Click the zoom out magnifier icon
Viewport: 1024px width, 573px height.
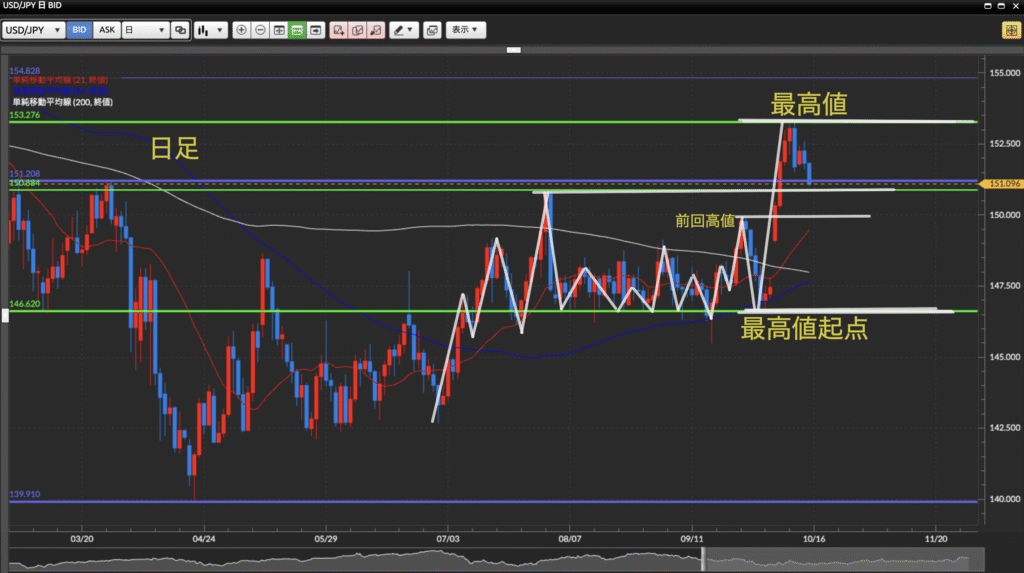tap(260, 30)
